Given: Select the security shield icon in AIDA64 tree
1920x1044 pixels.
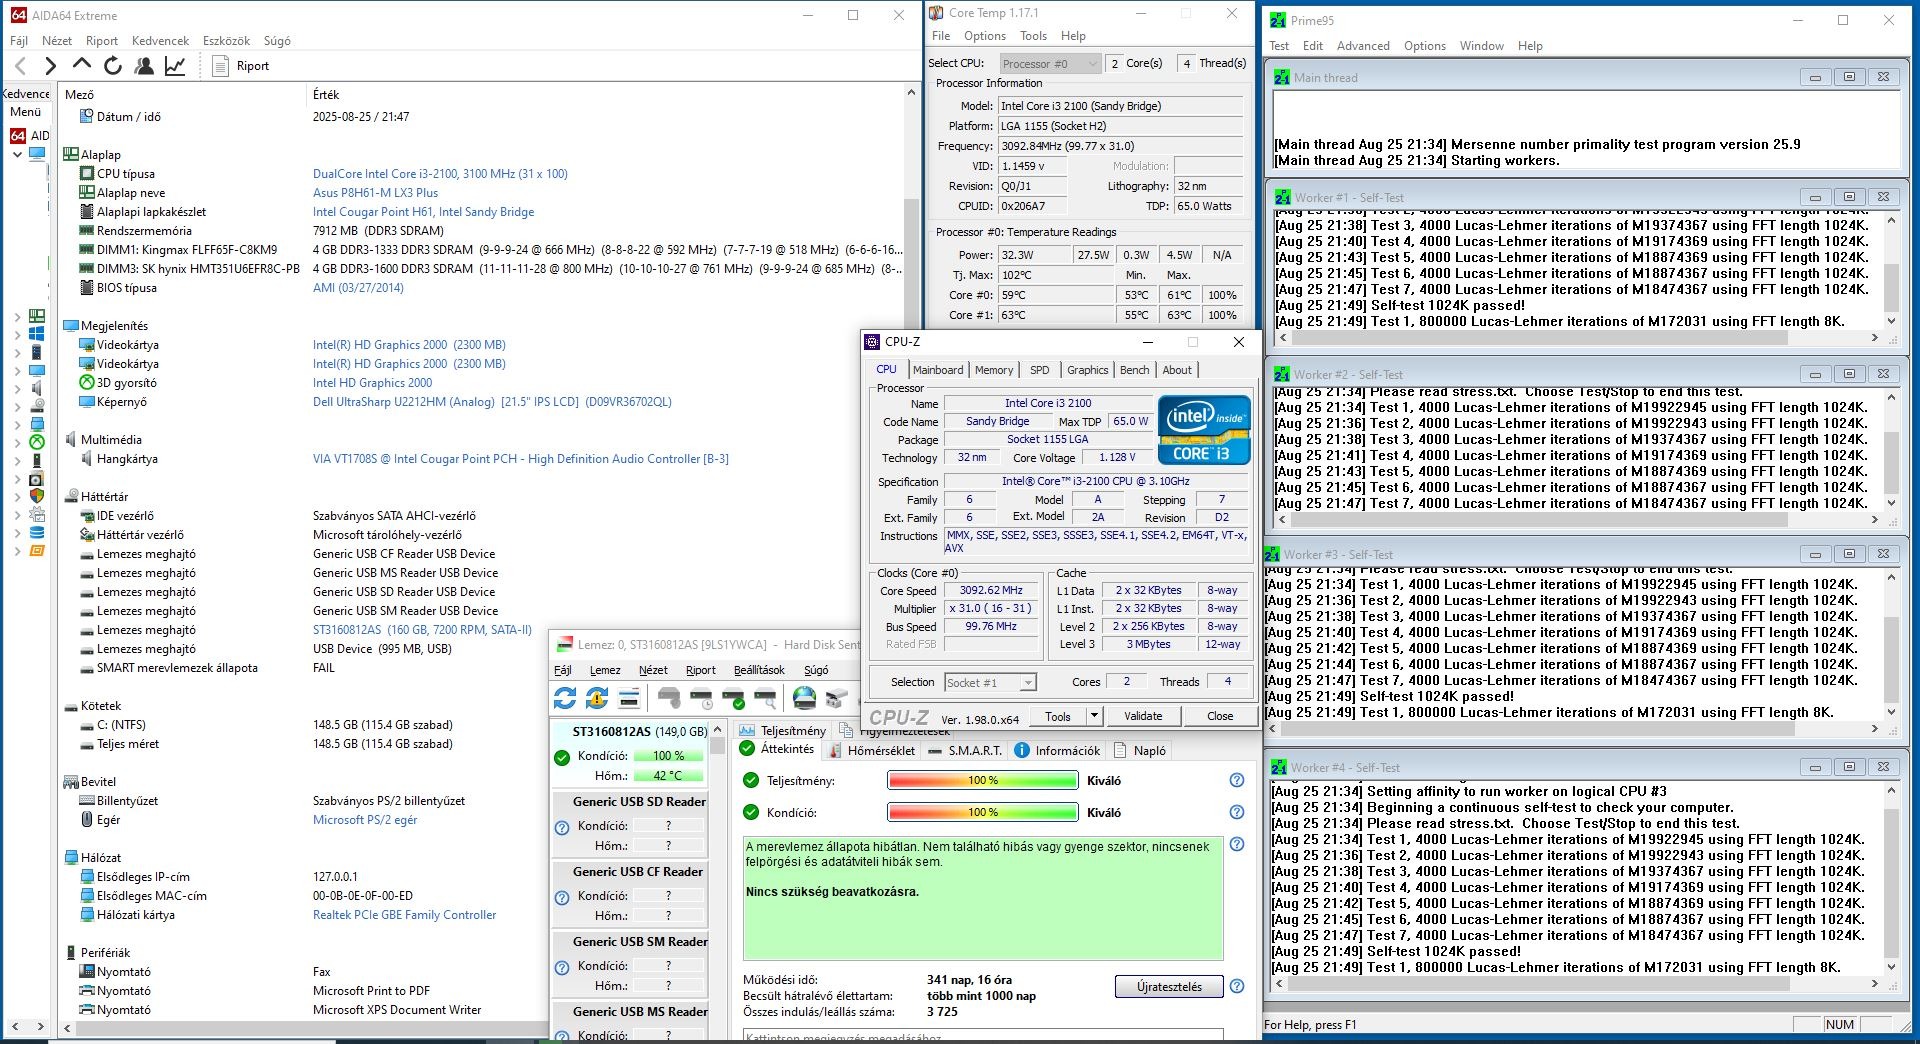Looking at the screenshot, I should point(37,496).
